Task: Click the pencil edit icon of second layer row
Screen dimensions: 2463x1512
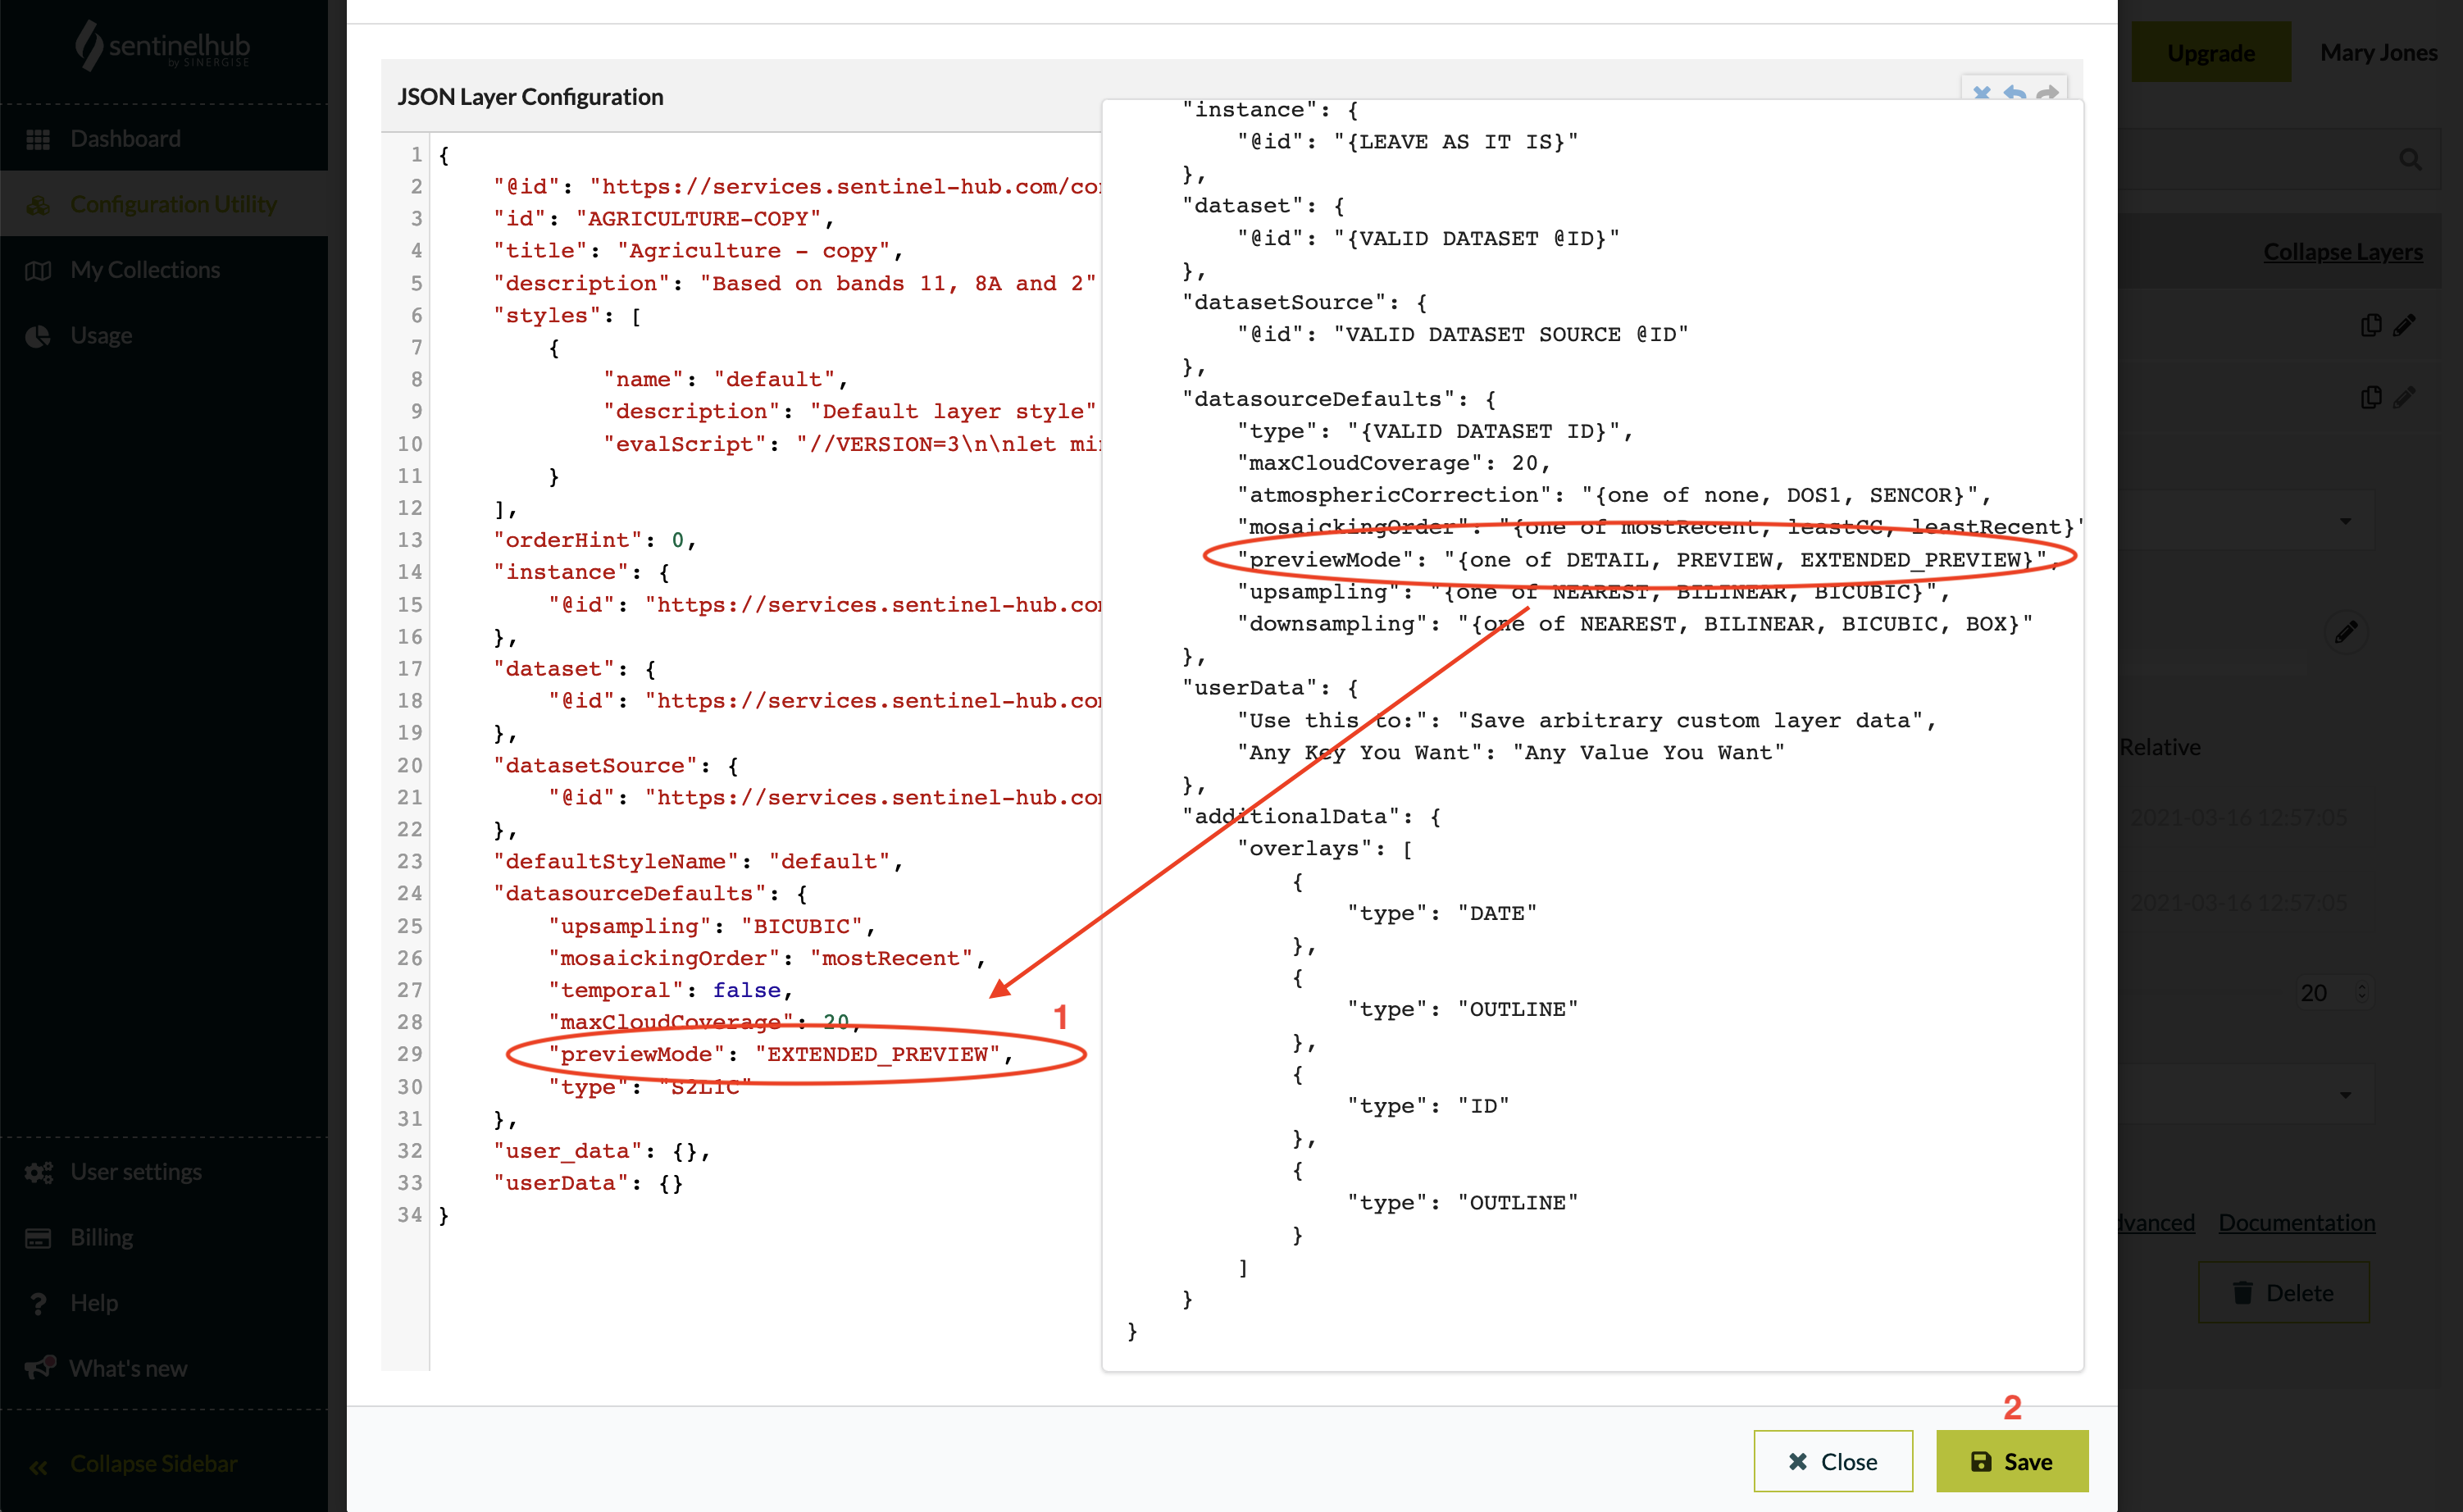Action: coord(2405,397)
